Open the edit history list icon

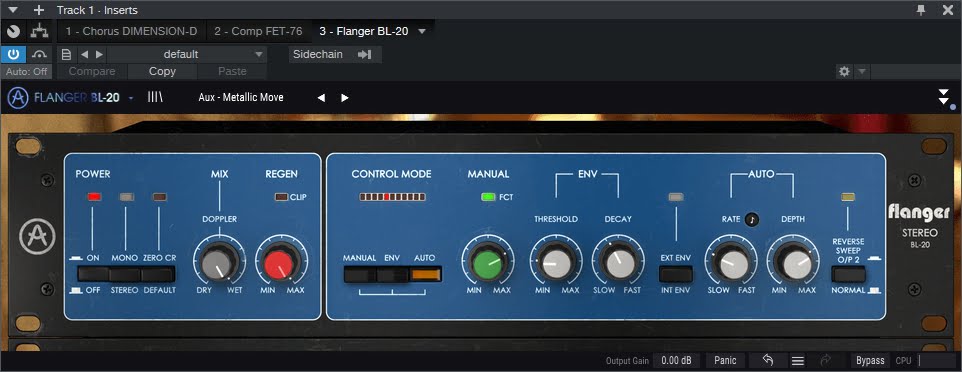798,360
